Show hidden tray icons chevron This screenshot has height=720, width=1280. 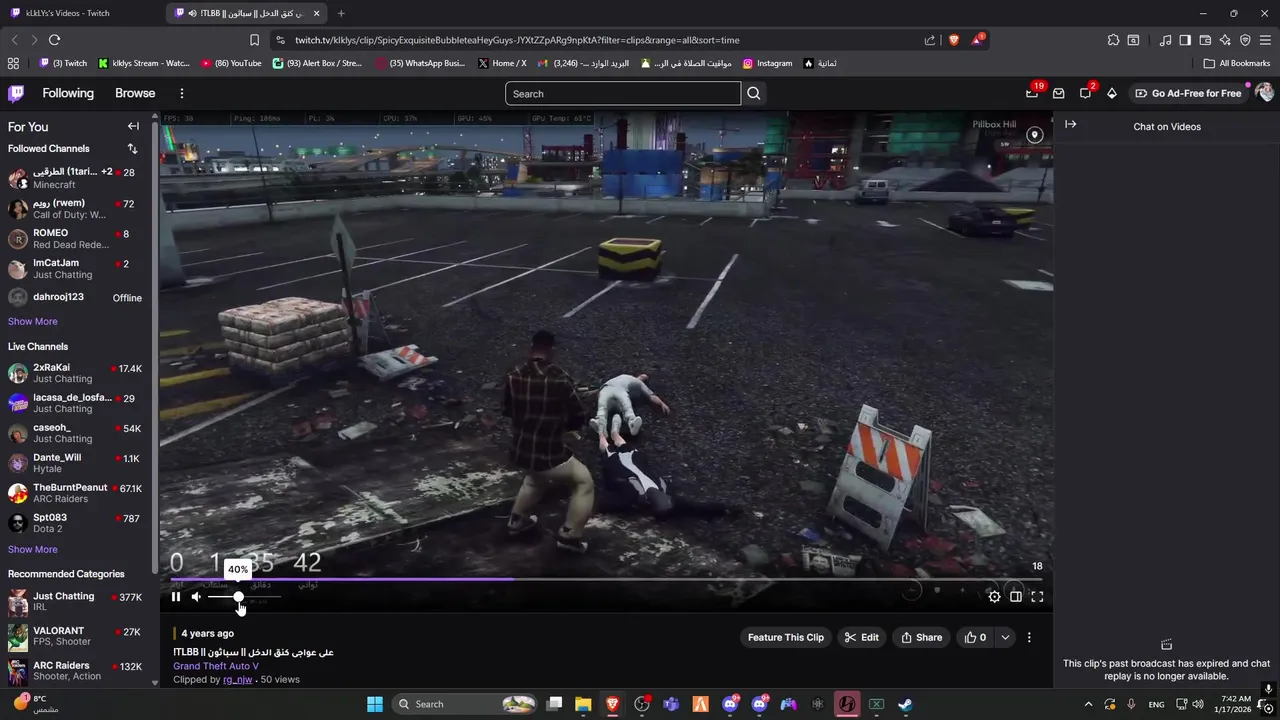pos(1088,704)
